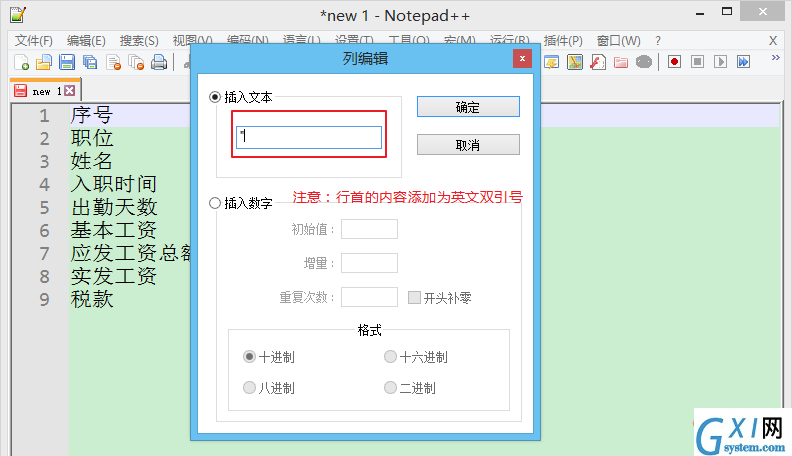Focus the text to insert field
Image resolution: width=792 pixels, height=456 pixels.
tap(309, 137)
